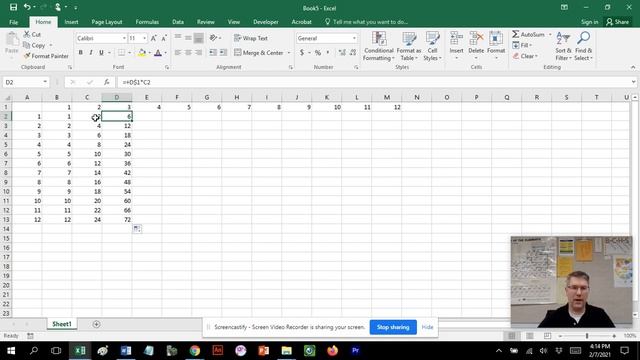The width and height of the screenshot is (640, 360).
Task: Expand the formula bar
Action: (633, 82)
